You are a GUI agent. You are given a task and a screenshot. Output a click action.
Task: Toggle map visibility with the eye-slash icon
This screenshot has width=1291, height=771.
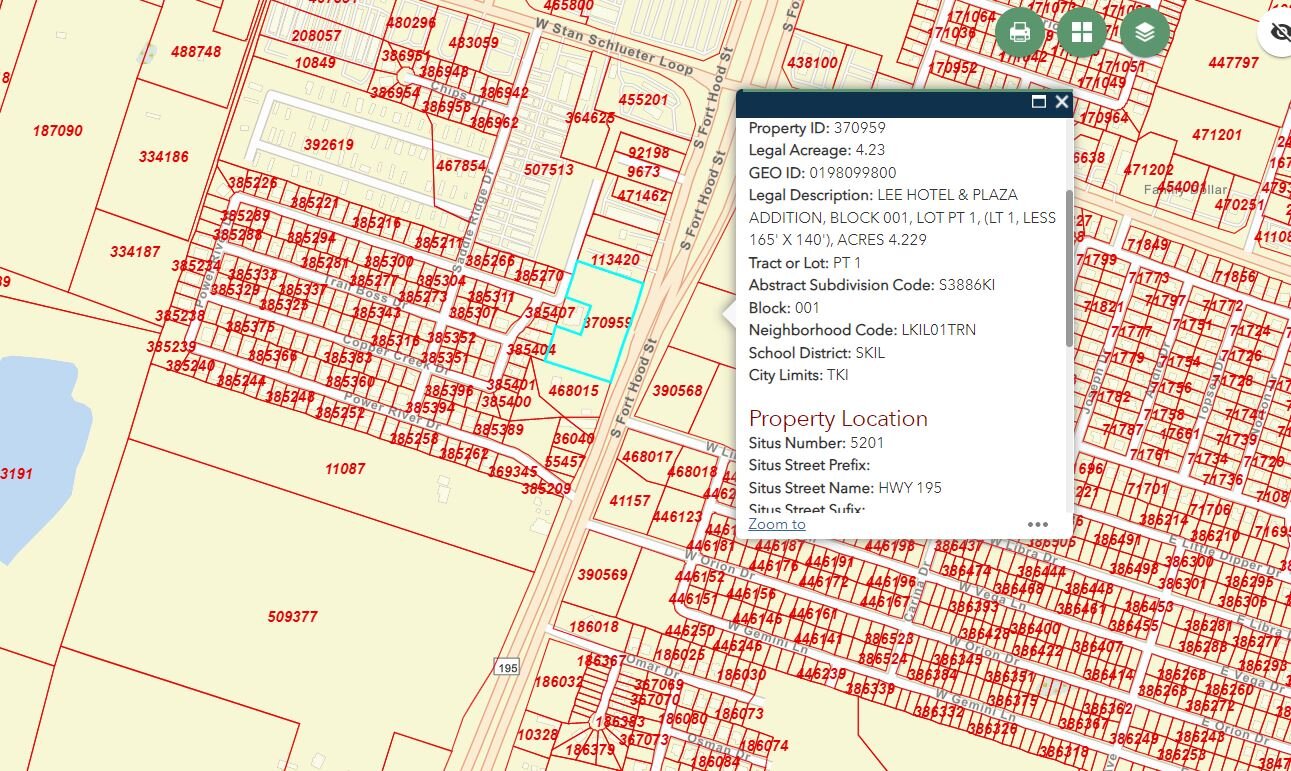tap(1280, 32)
